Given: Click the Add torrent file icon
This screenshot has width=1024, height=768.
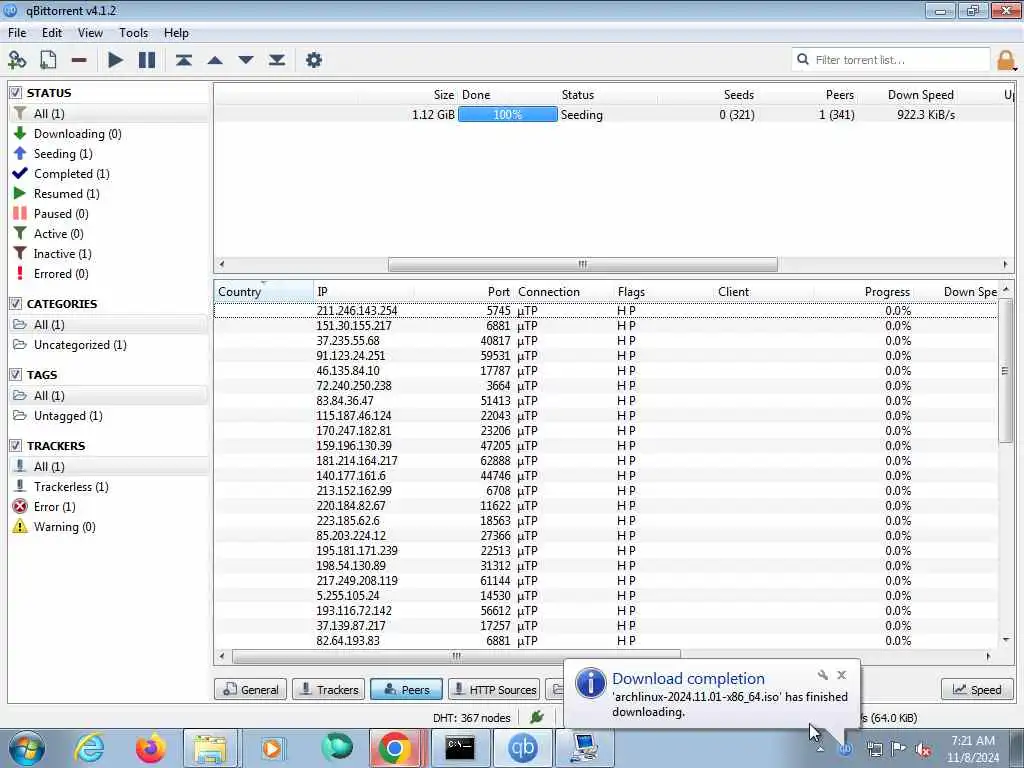Looking at the screenshot, I should tap(48, 60).
